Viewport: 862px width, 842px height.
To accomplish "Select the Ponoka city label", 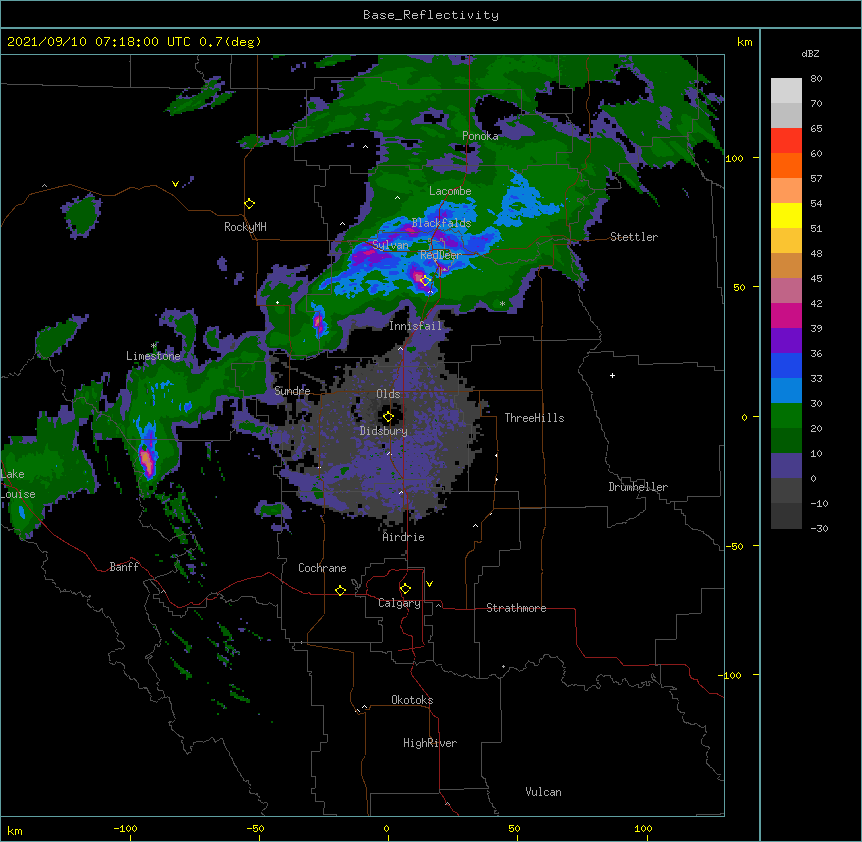I will 480,136.
